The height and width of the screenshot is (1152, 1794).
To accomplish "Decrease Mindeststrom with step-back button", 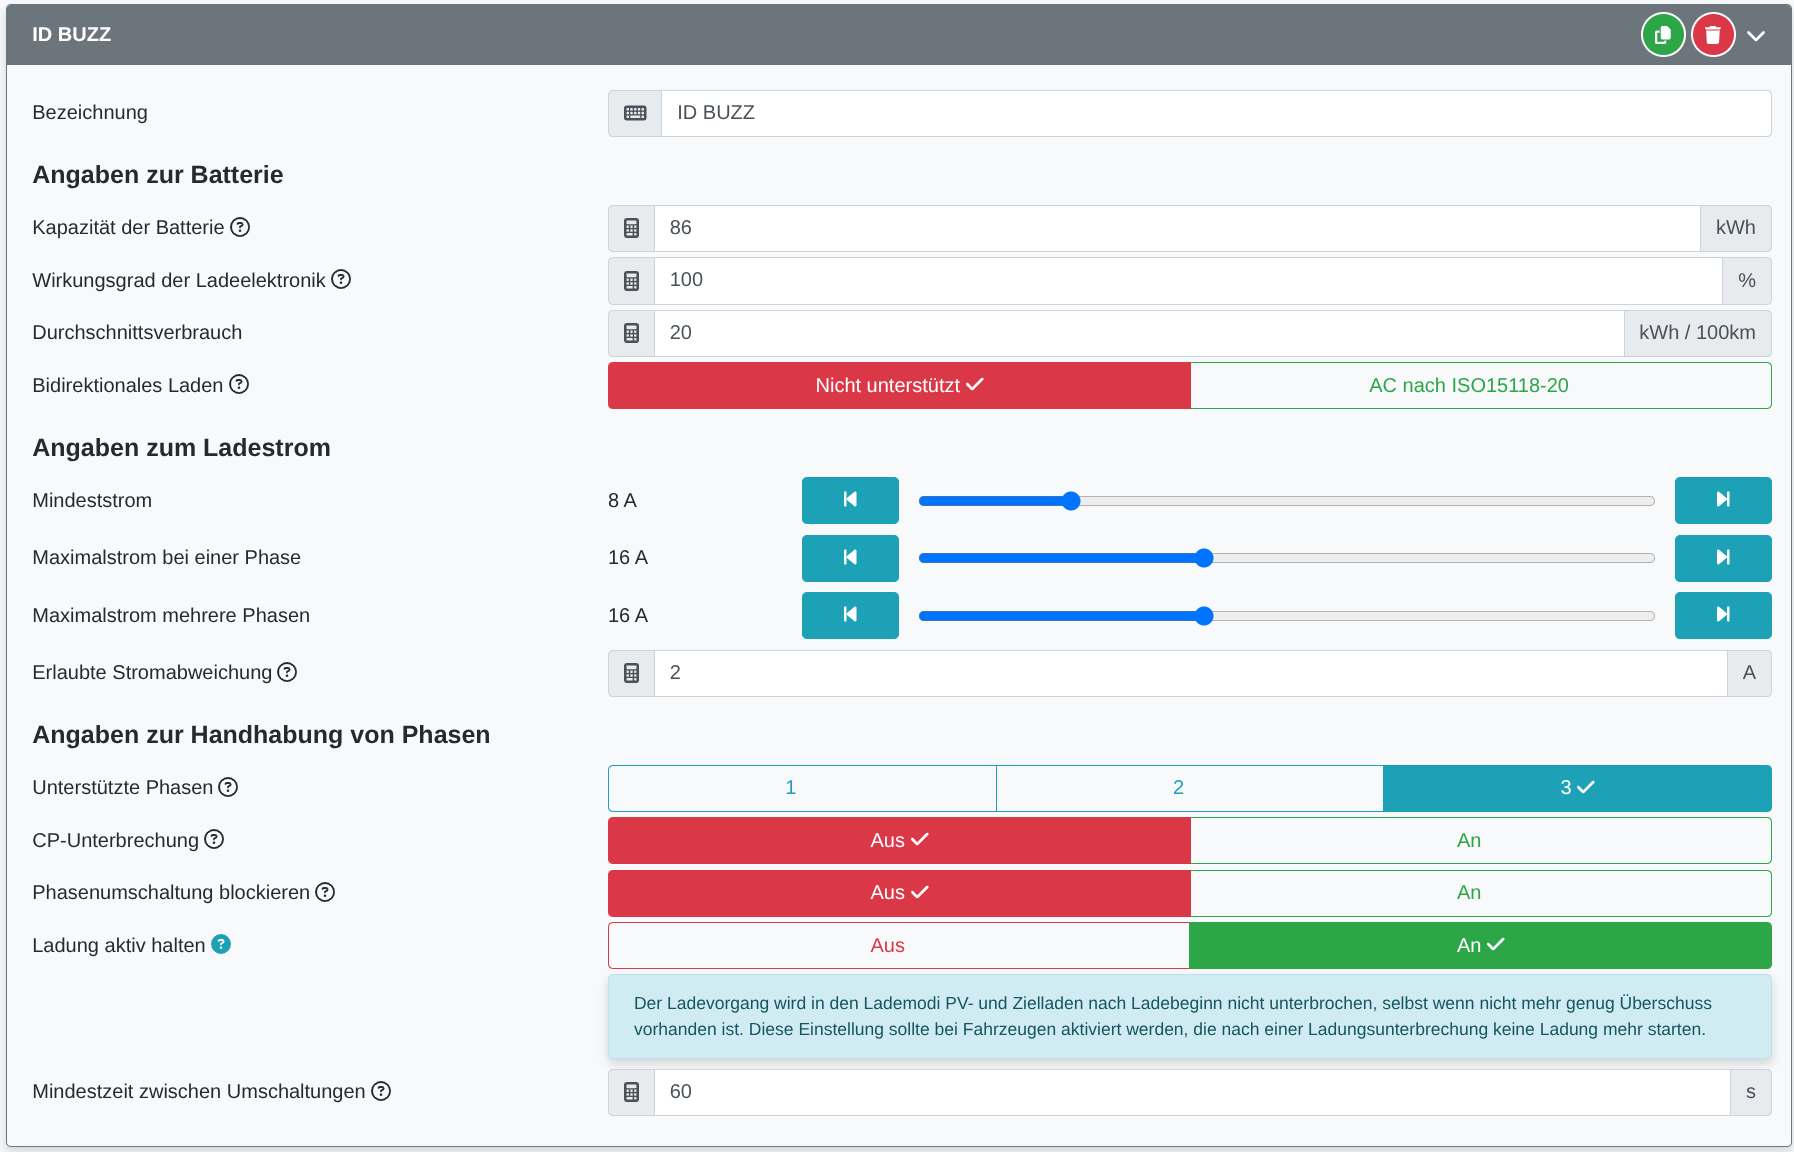I will click(x=849, y=500).
